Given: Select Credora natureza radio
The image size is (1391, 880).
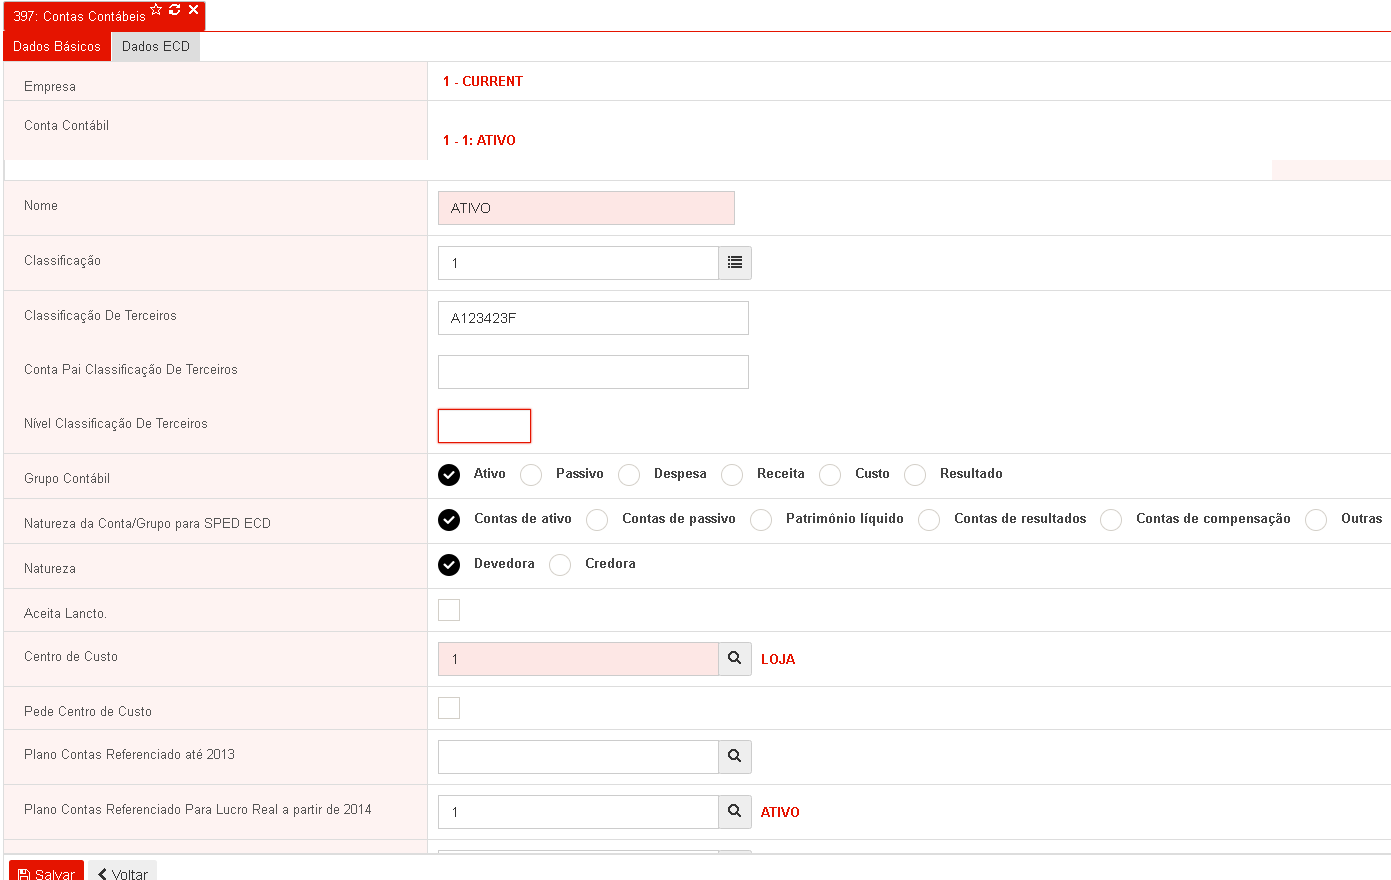Looking at the screenshot, I should click(x=560, y=564).
